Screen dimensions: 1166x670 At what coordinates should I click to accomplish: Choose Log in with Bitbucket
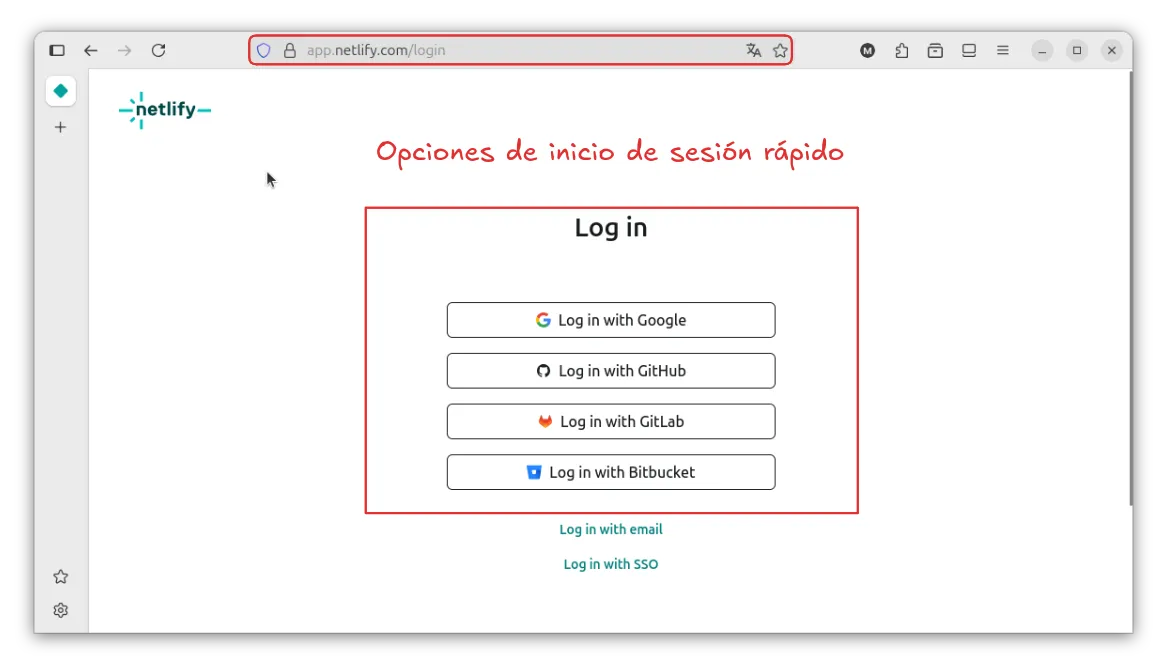(x=610, y=472)
